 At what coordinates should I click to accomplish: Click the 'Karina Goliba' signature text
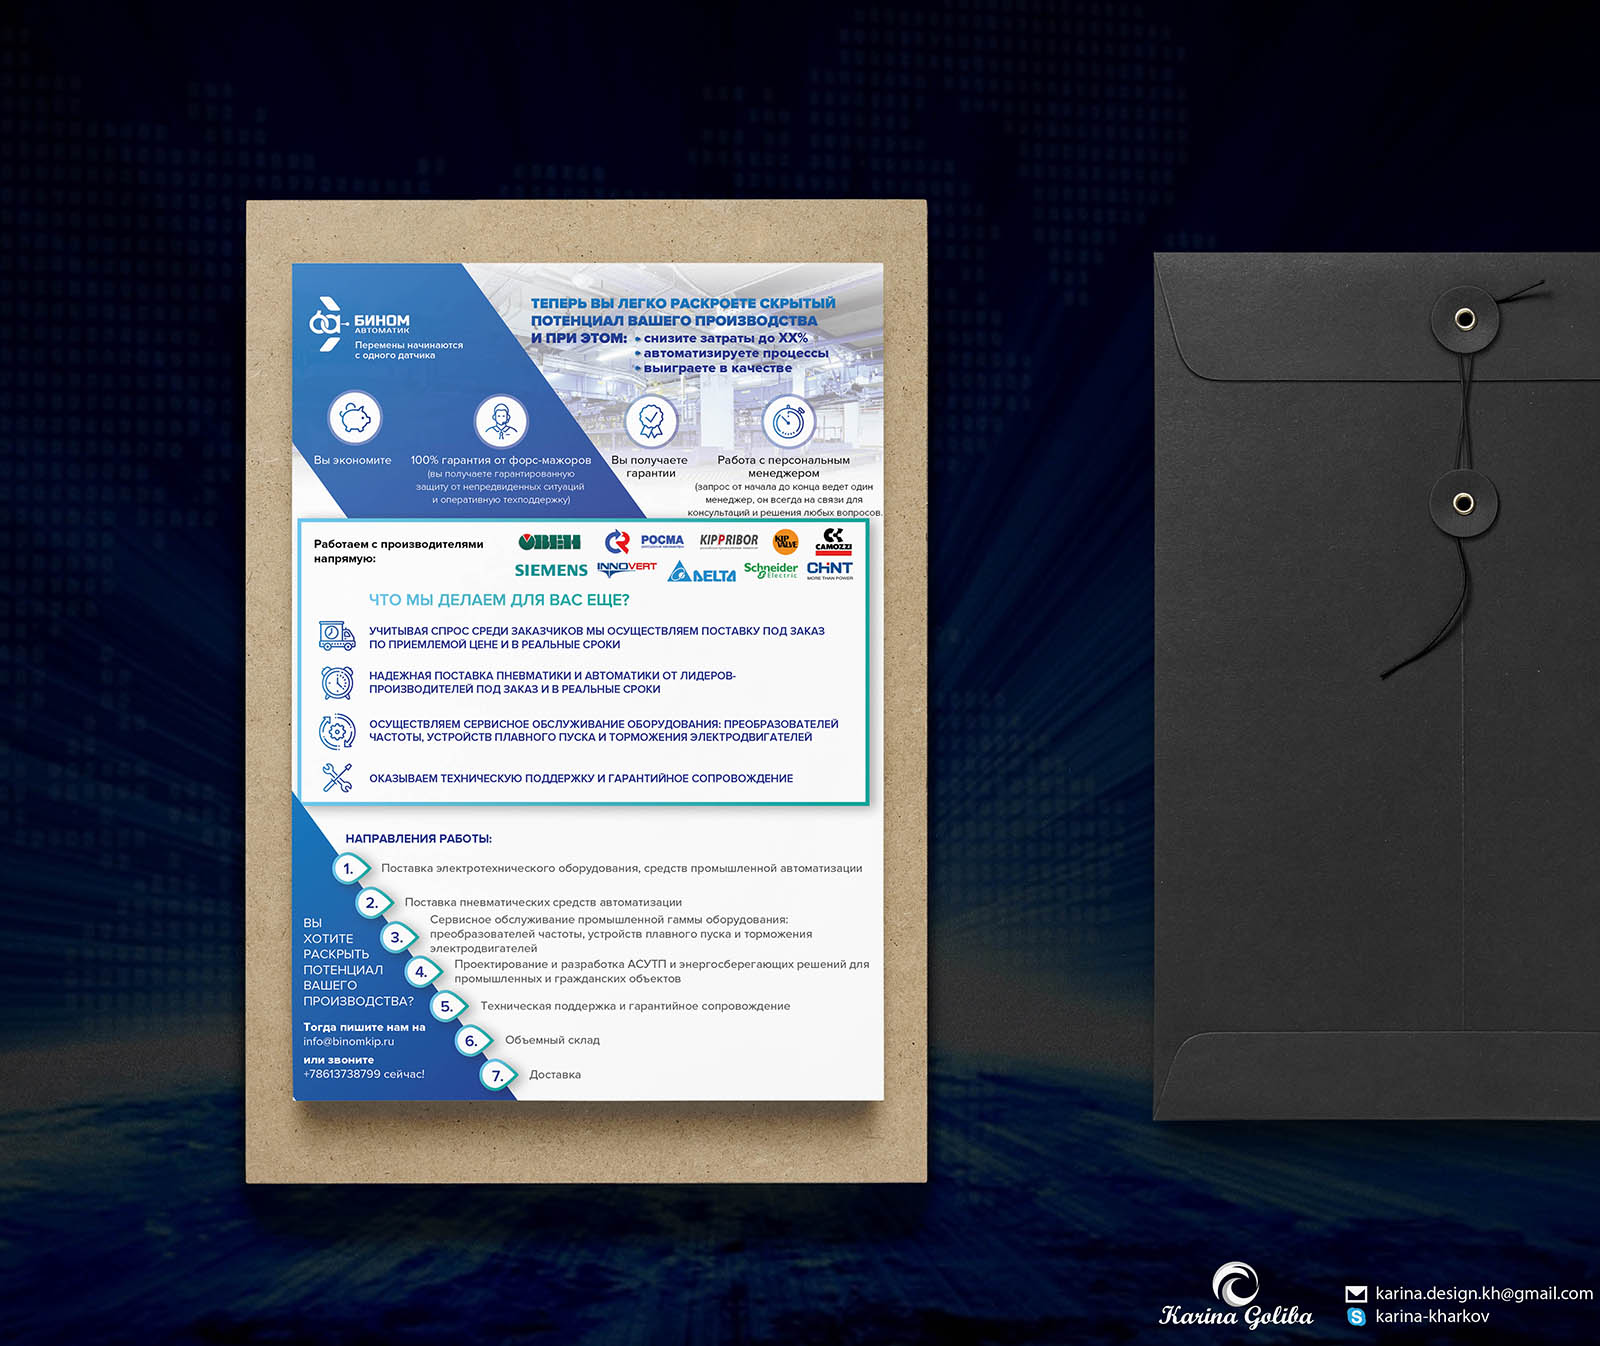coord(1236,1316)
